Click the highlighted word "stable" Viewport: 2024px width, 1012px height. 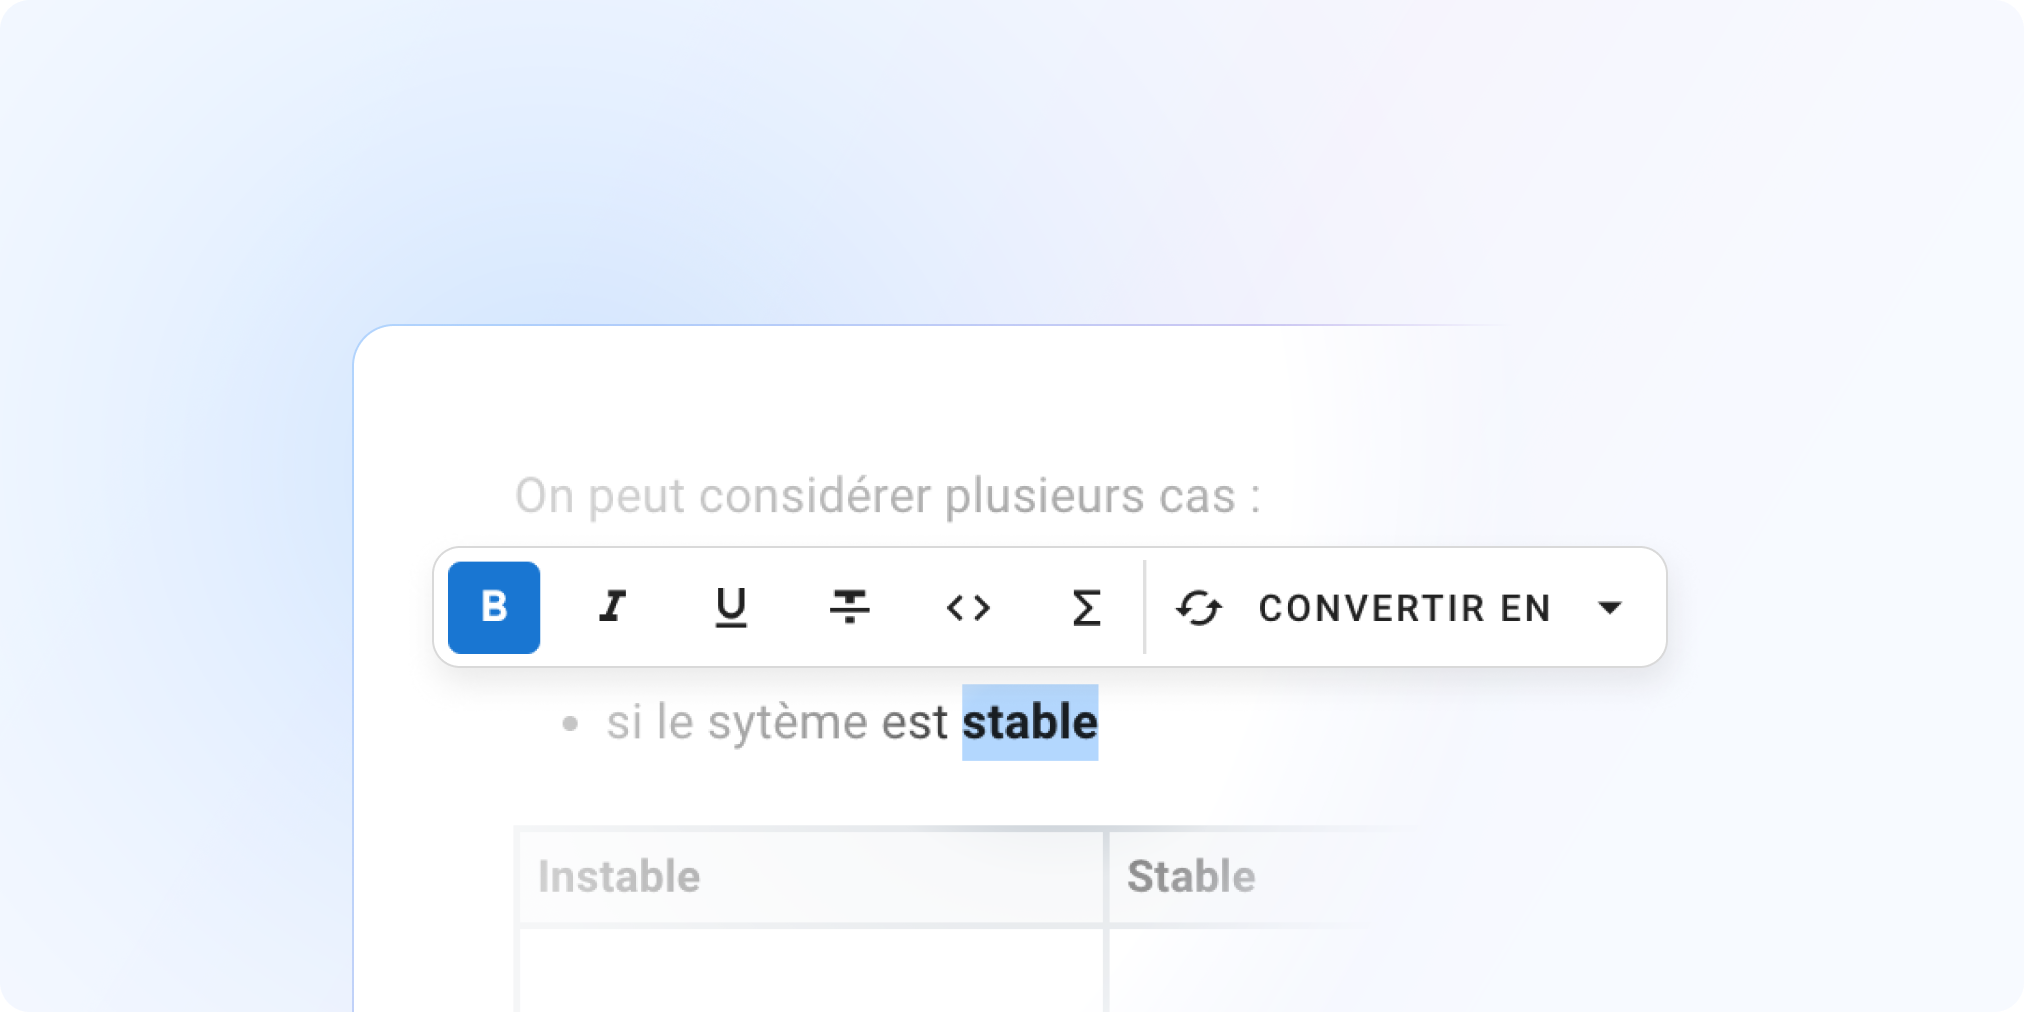point(1030,722)
